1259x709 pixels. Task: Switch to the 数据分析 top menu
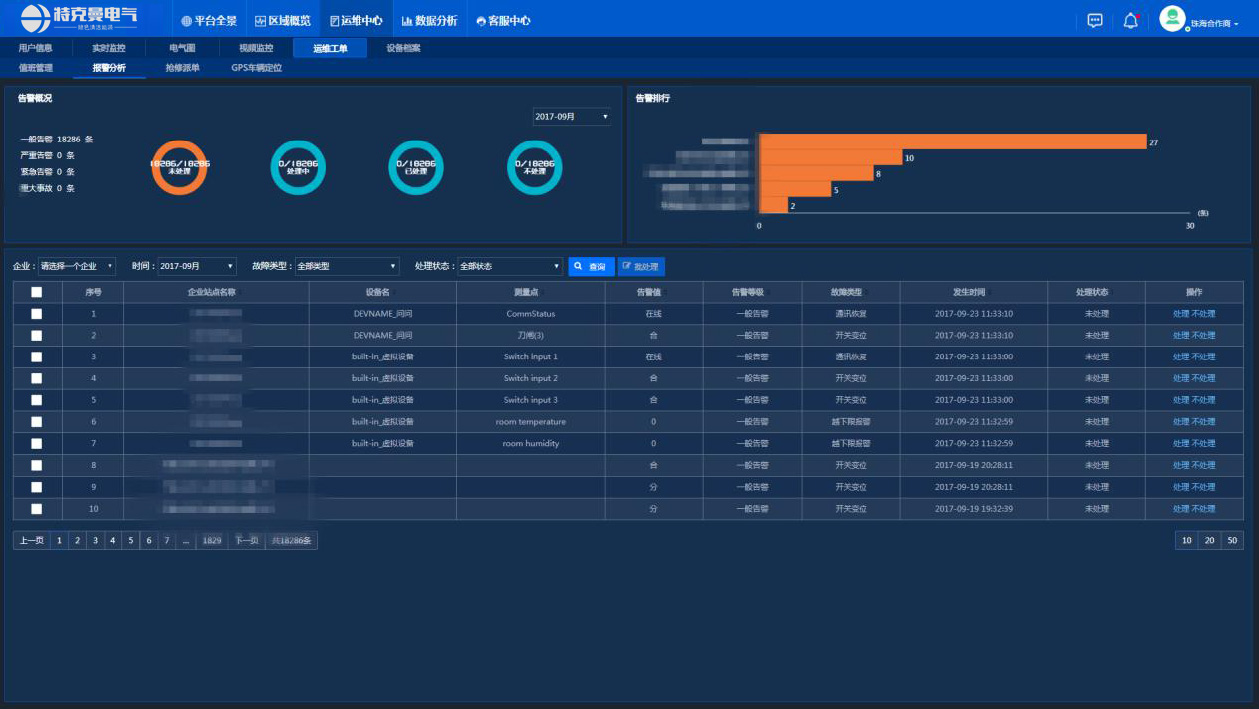(x=429, y=20)
